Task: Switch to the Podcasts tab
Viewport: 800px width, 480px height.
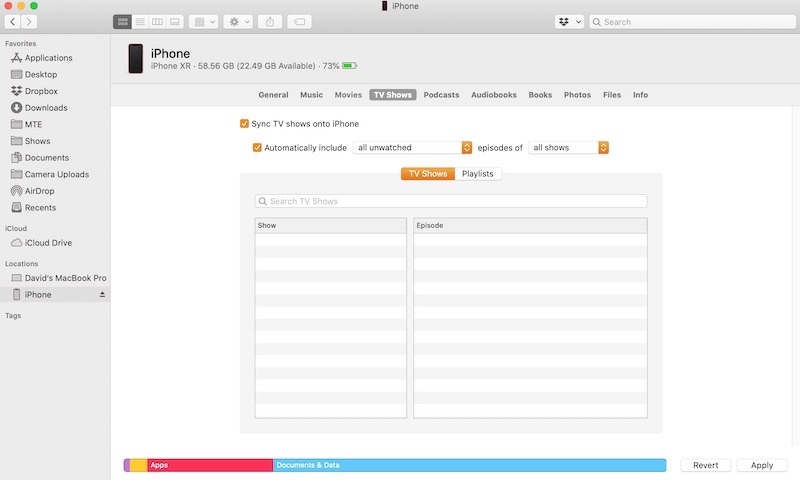Action: (x=441, y=95)
